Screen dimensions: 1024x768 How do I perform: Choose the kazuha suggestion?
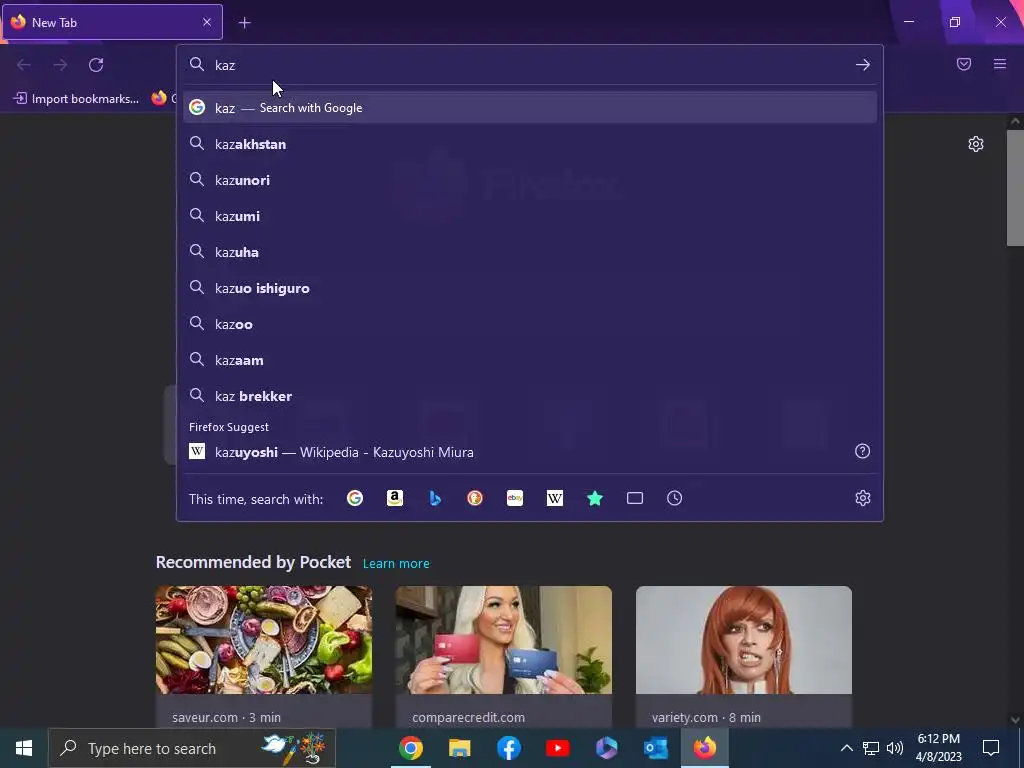point(530,252)
